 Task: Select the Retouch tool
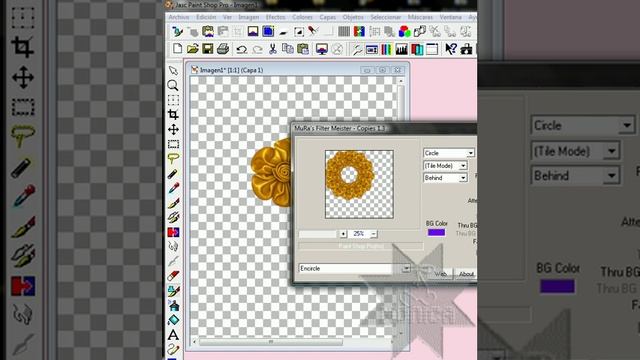coord(173,247)
